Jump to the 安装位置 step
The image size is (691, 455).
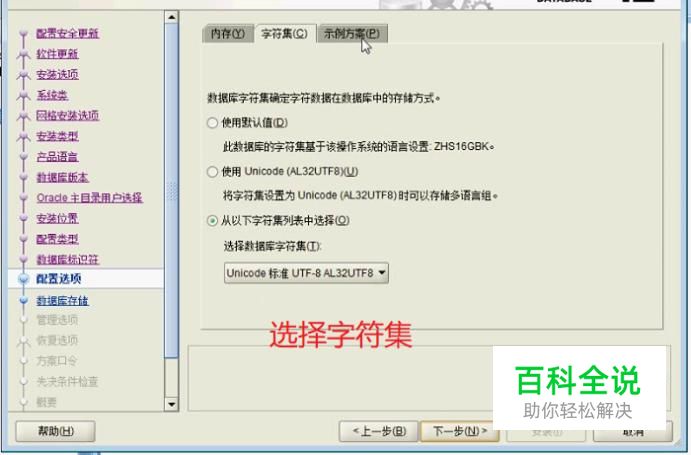tap(57, 218)
